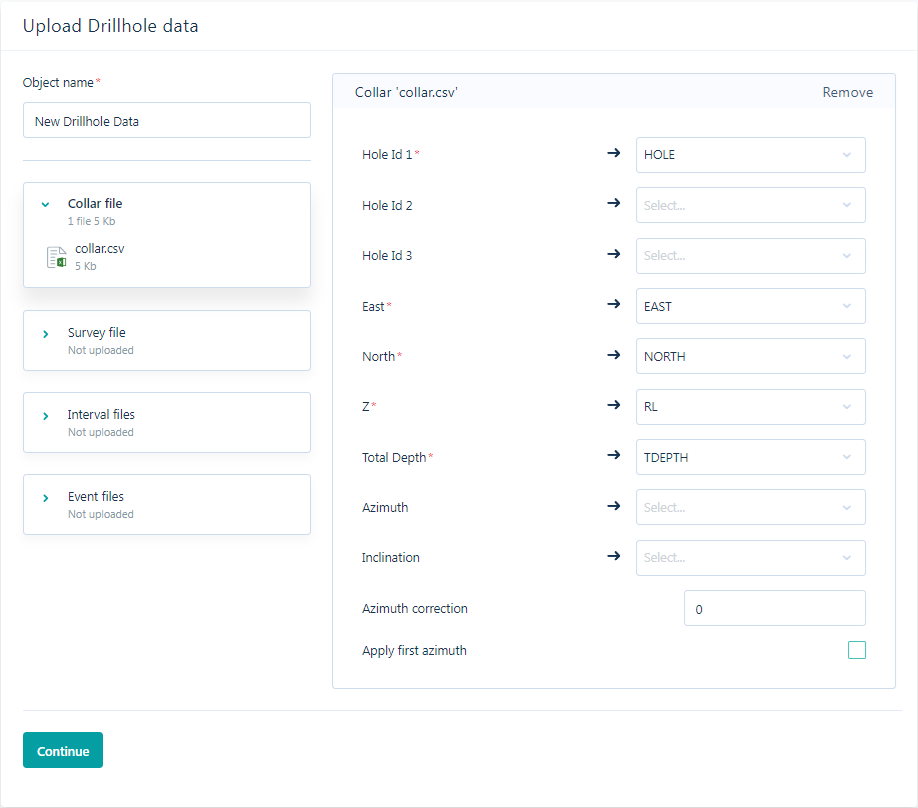Image resolution: width=918 pixels, height=808 pixels.
Task: Open the Inclination Select dropdown
Action: (x=751, y=558)
